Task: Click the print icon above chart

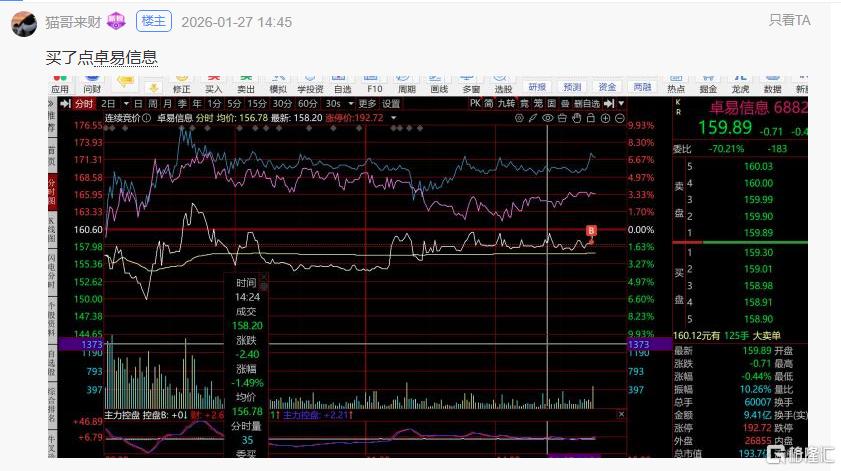Action: pos(562,118)
